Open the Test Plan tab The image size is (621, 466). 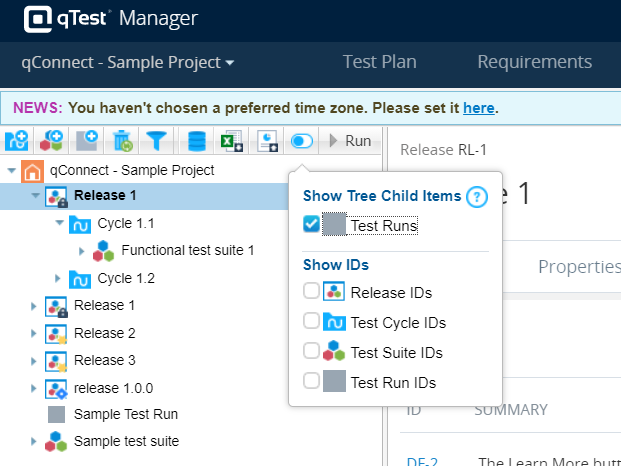tap(379, 62)
